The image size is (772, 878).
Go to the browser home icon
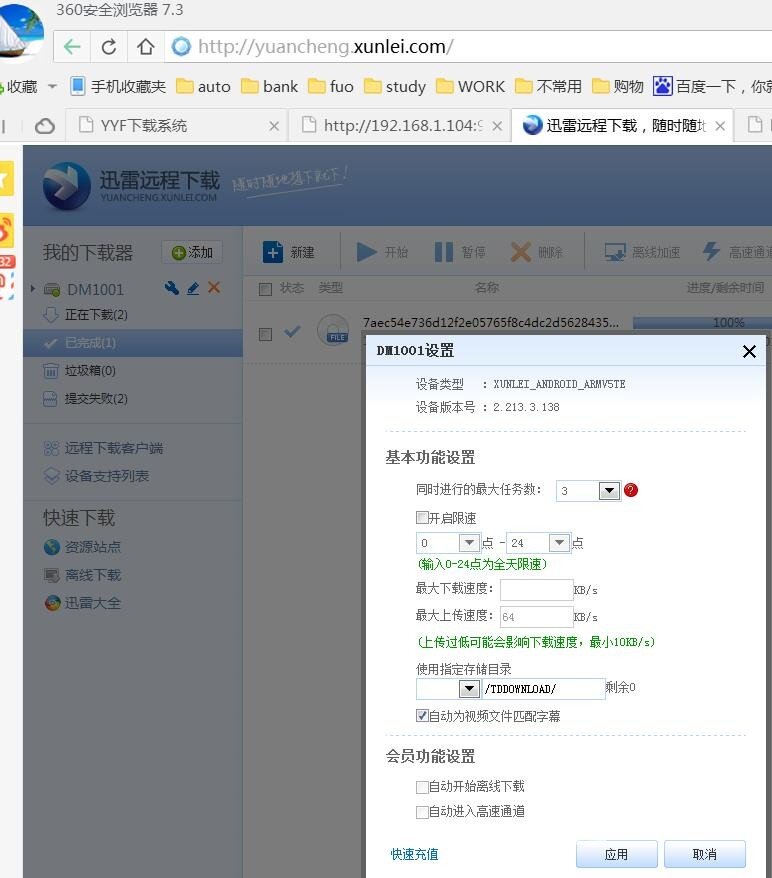(x=146, y=46)
